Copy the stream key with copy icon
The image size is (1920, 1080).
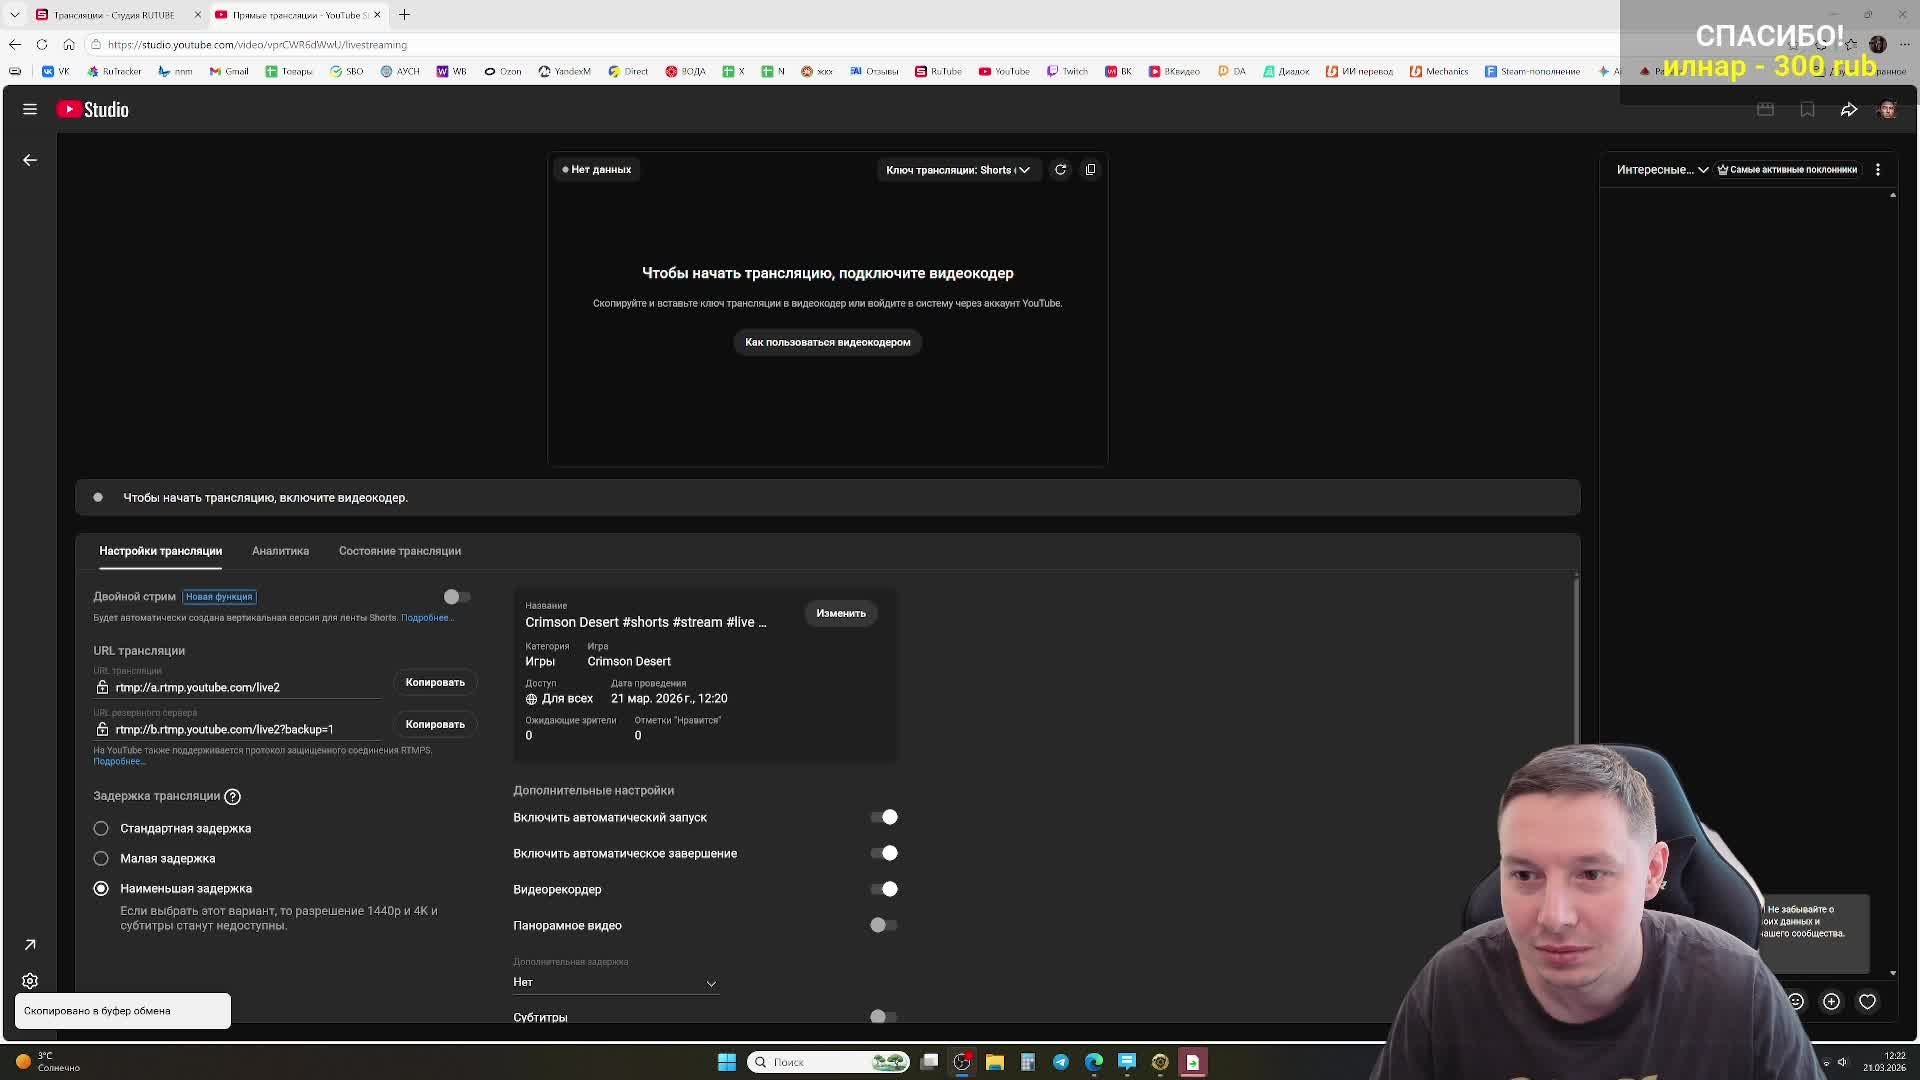1090,170
